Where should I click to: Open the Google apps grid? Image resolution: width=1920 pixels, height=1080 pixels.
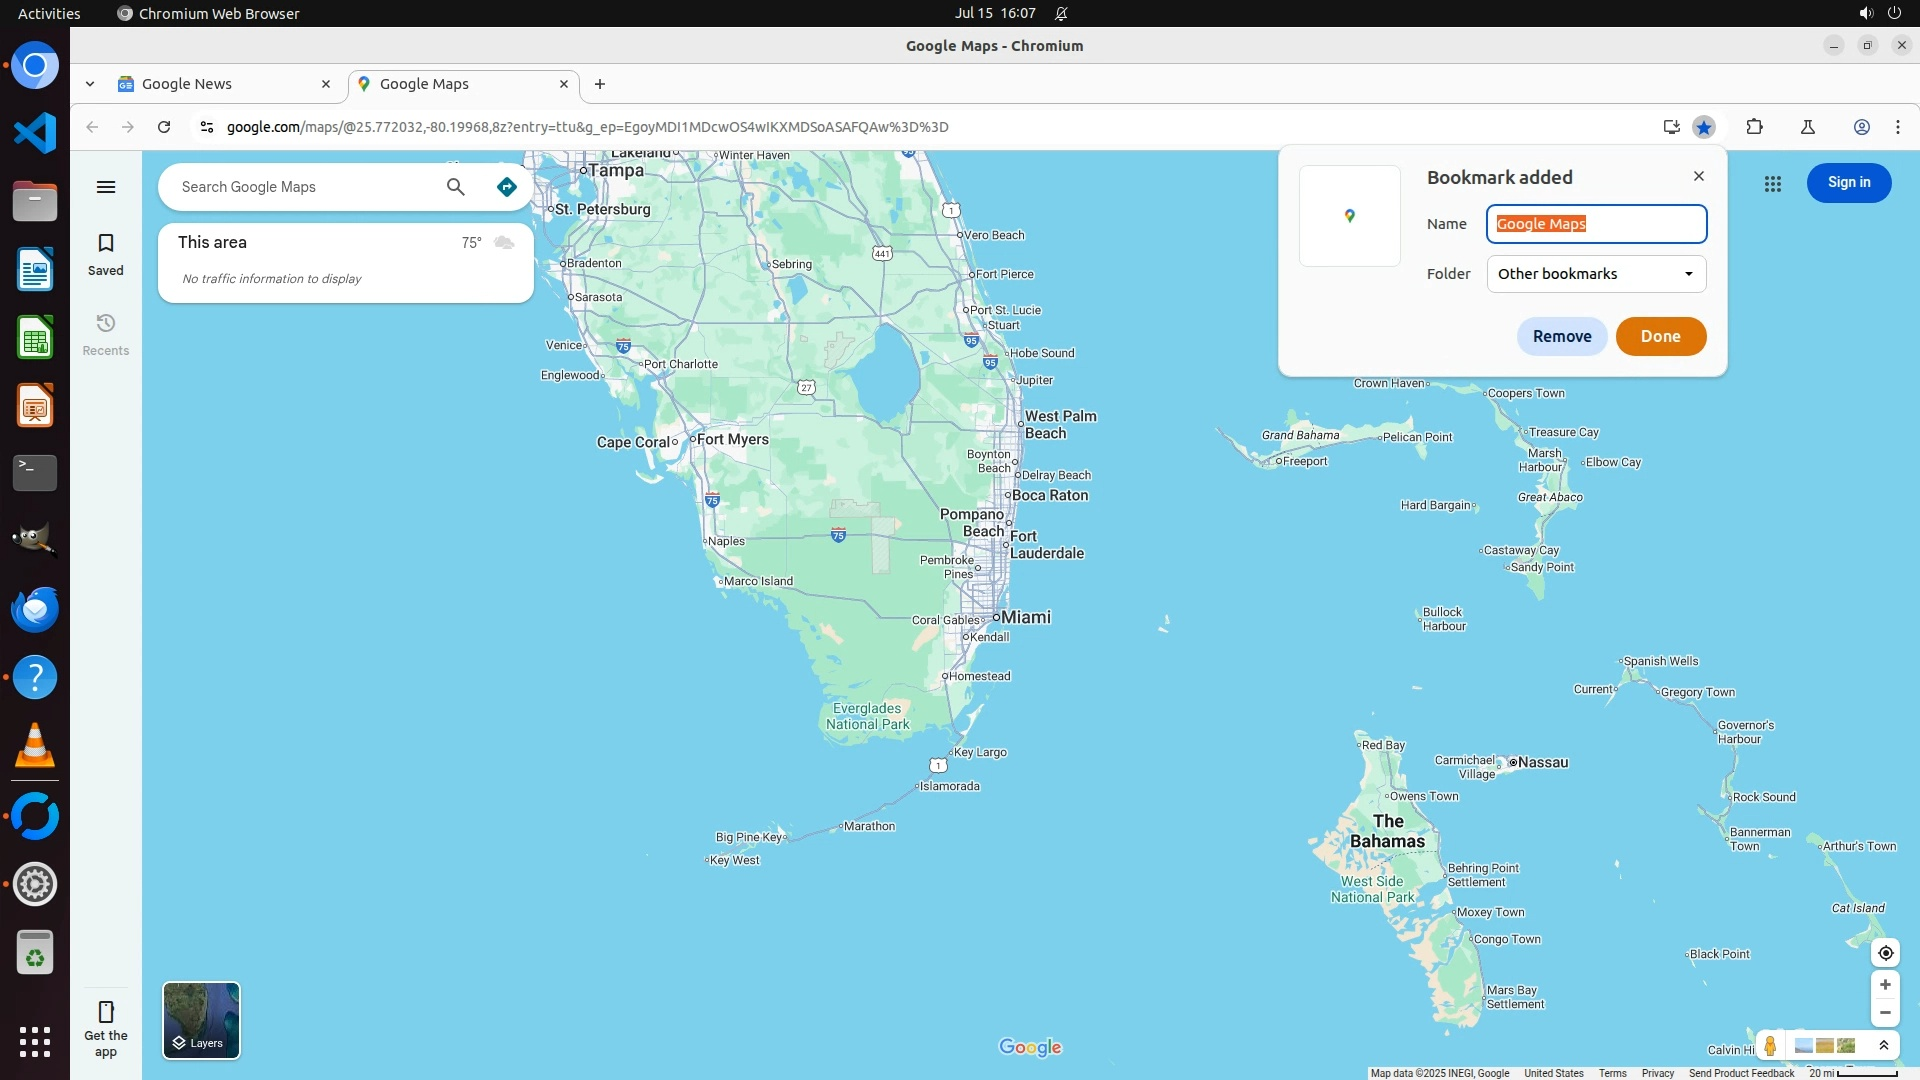click(1773, 184)
